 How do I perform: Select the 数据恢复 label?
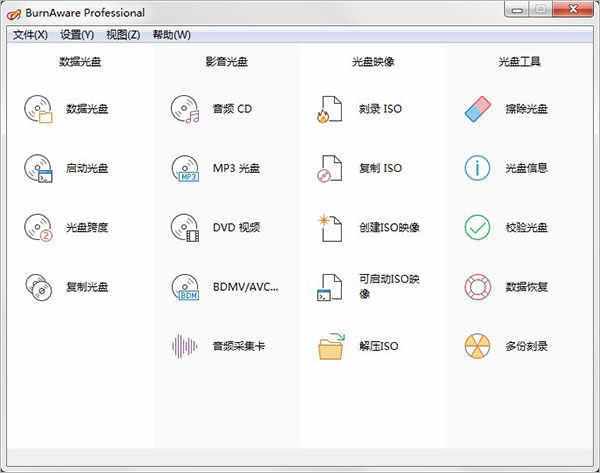527,287
